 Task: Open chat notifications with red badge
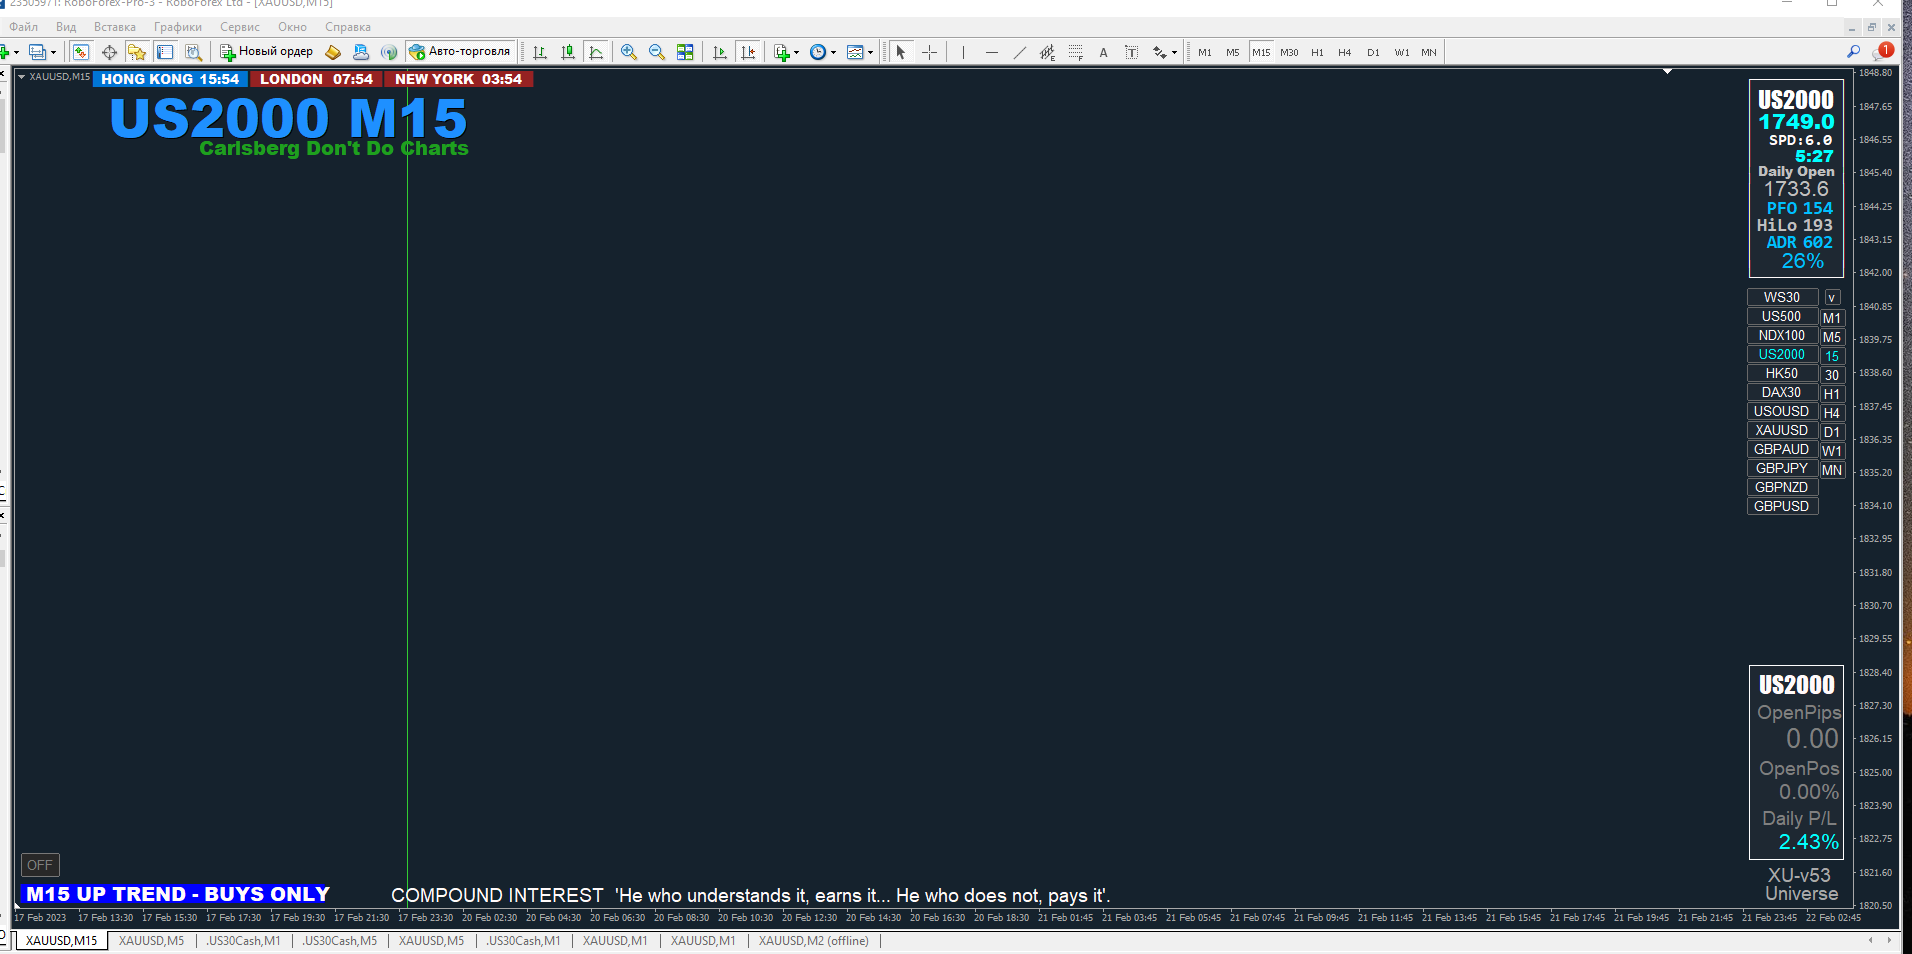[1882, 51]
